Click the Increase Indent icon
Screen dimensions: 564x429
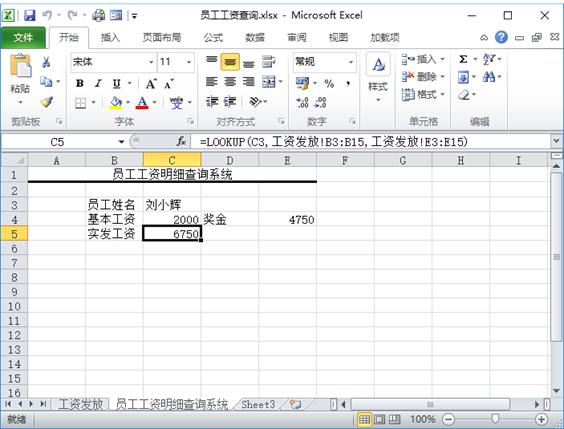coord(230,102)
